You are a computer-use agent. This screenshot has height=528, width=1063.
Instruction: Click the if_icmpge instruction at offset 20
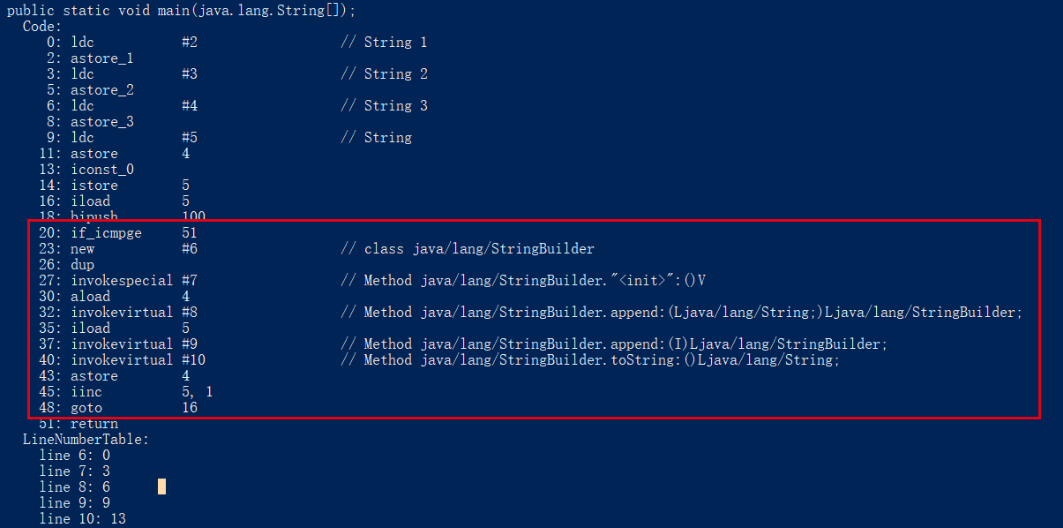(106, 233)
